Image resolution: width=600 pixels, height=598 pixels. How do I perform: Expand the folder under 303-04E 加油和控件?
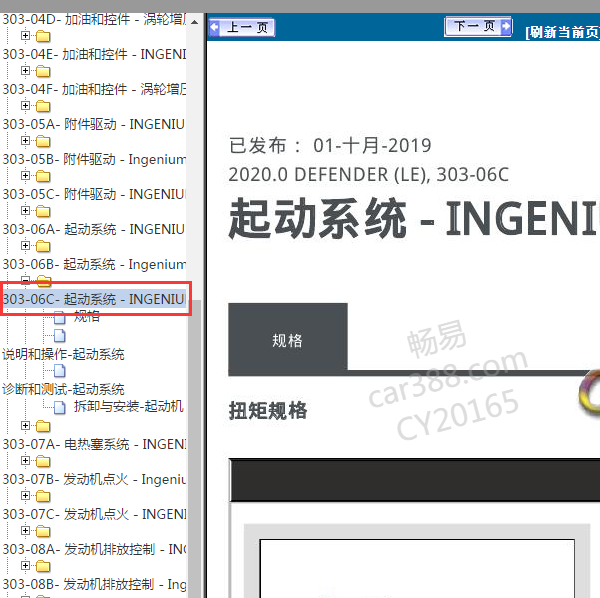pyautogui.click(x=25, y=71)
